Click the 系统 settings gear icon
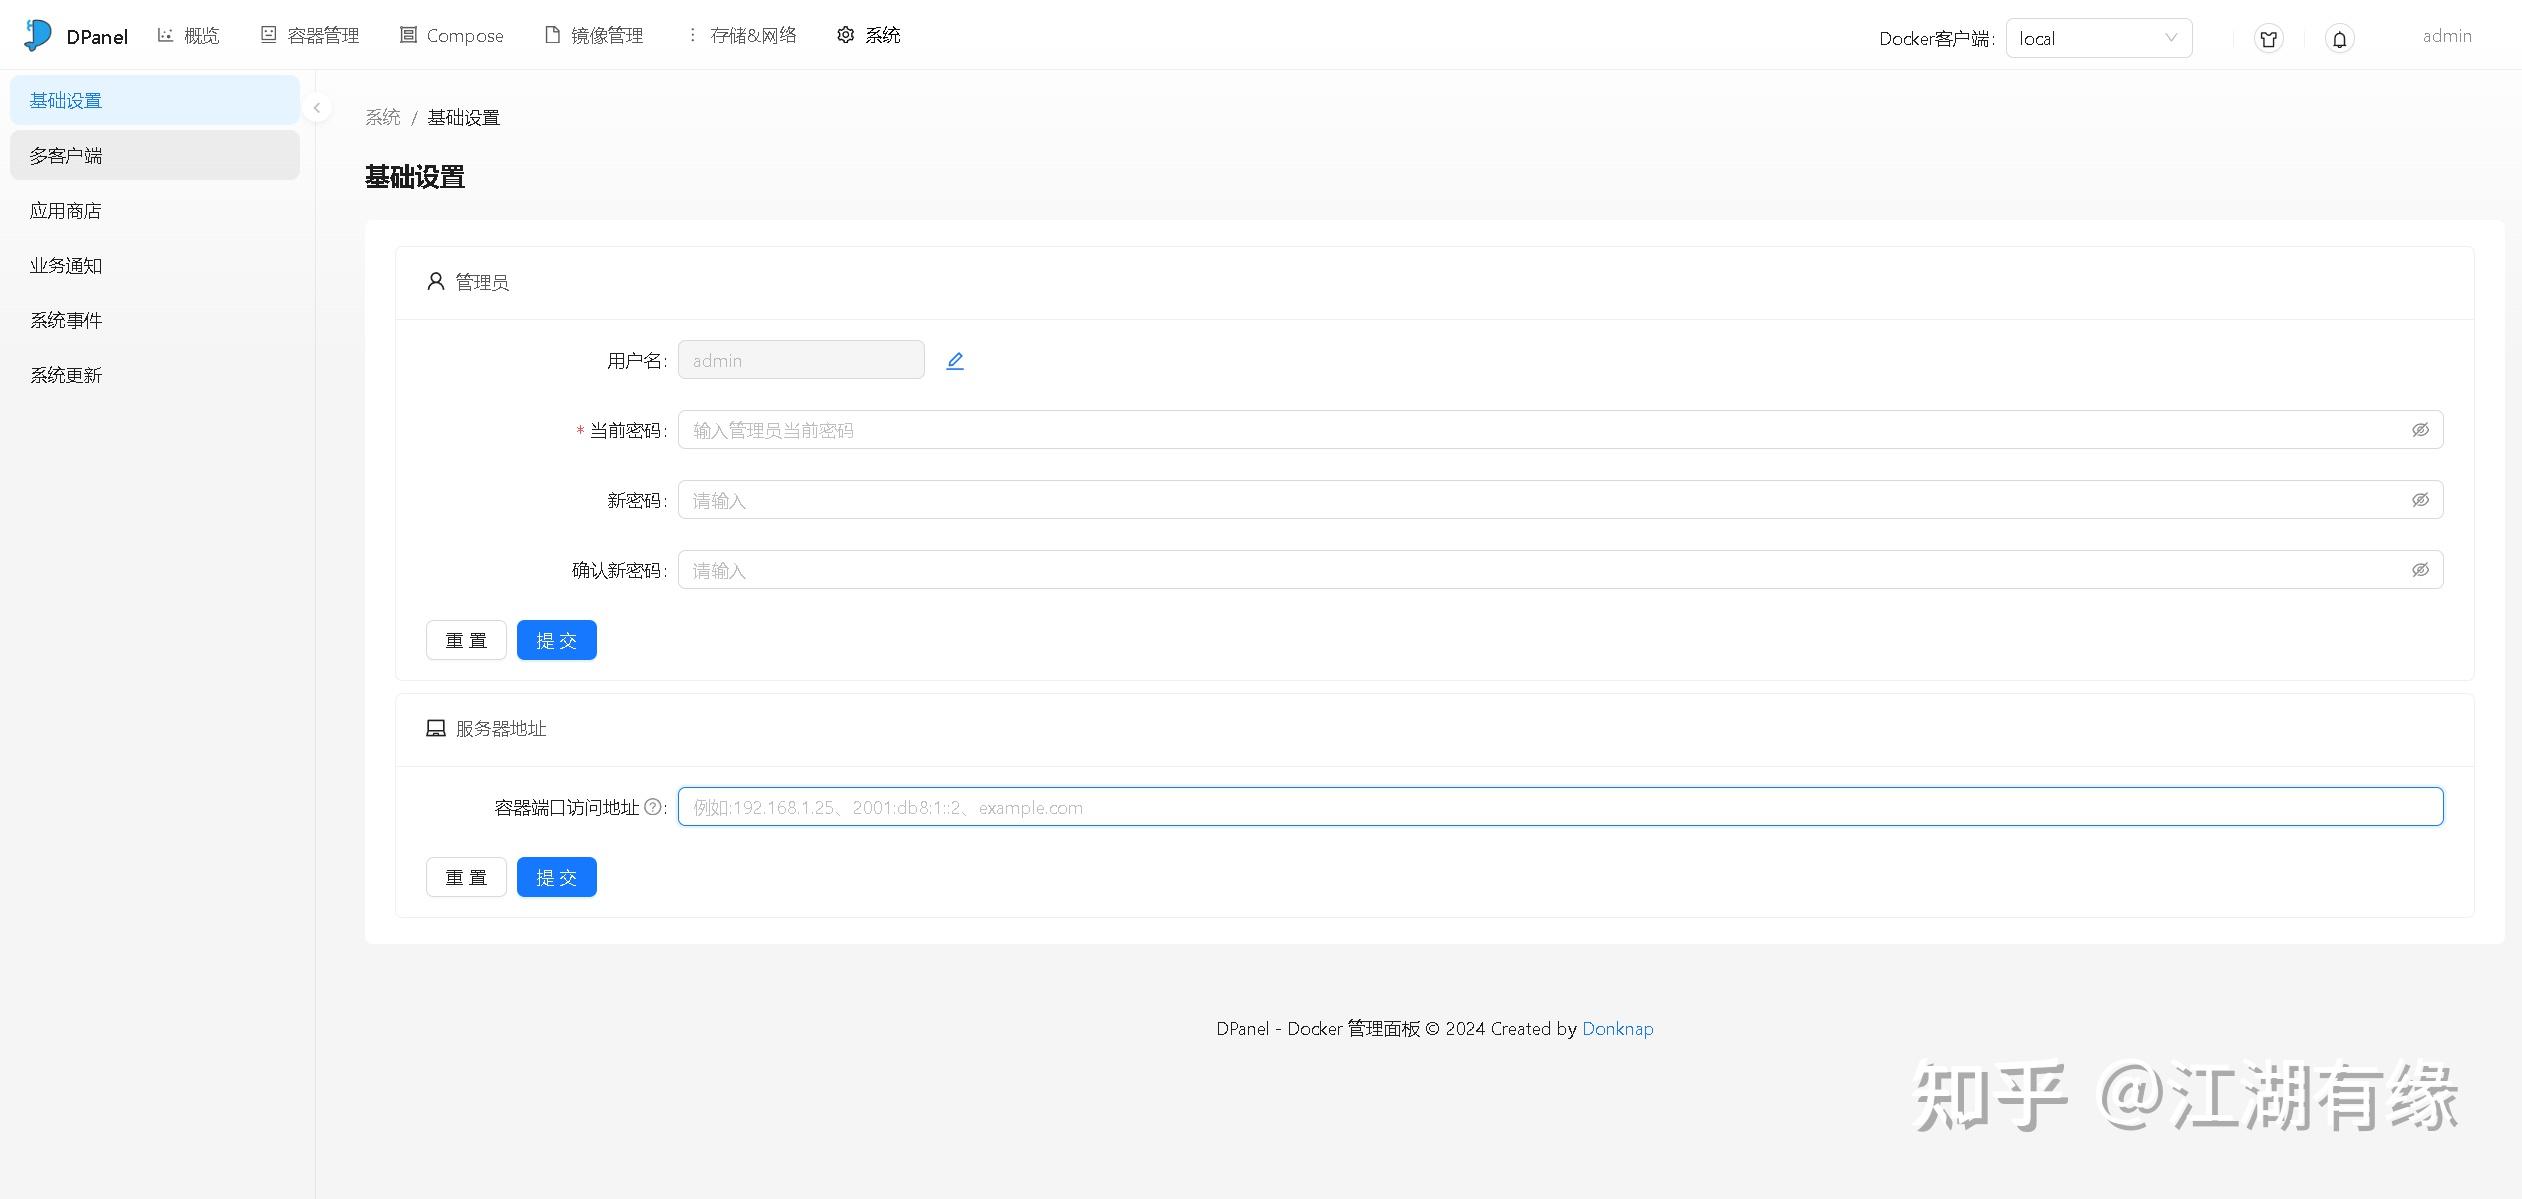2522x1199 pixels. point(845,35)
